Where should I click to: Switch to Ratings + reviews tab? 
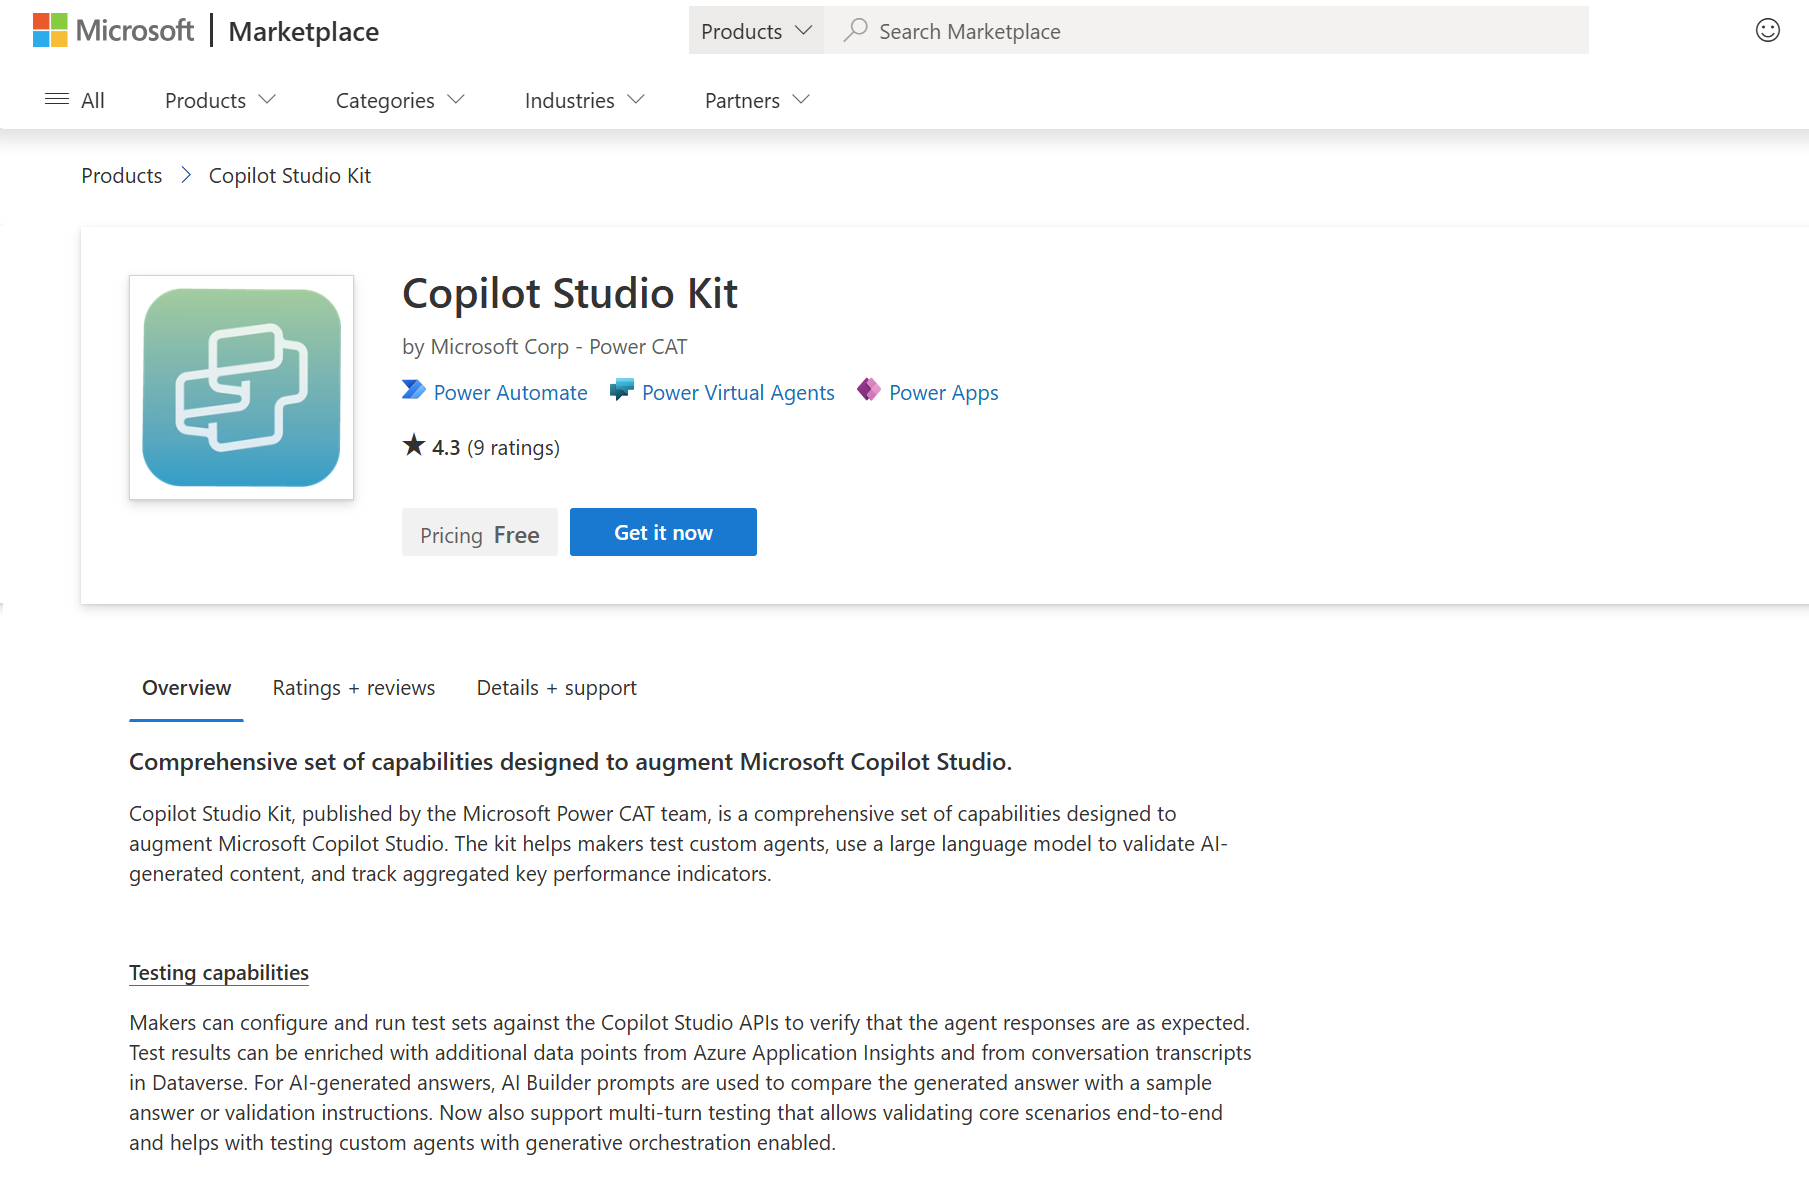coord(354,688)
